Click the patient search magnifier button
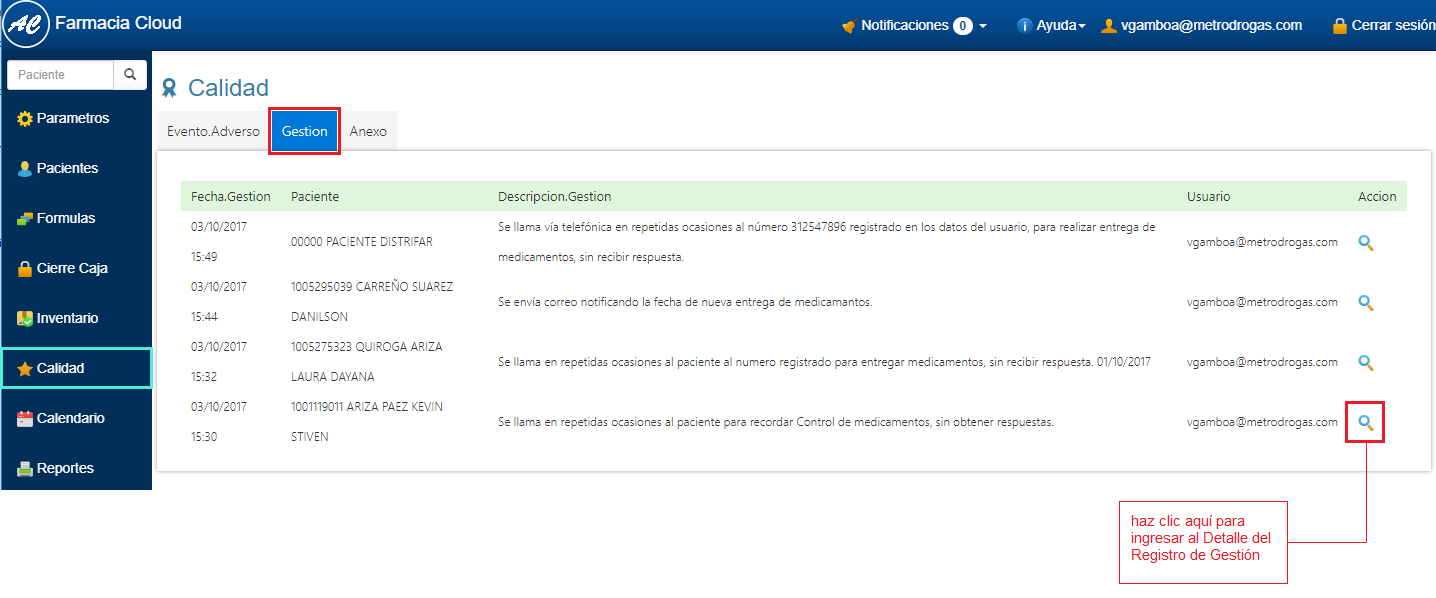 [x=130, y=75]
